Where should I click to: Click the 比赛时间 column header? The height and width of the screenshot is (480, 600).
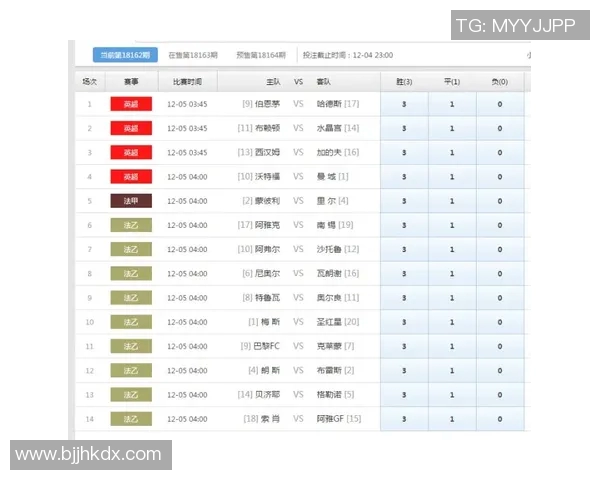188,82
